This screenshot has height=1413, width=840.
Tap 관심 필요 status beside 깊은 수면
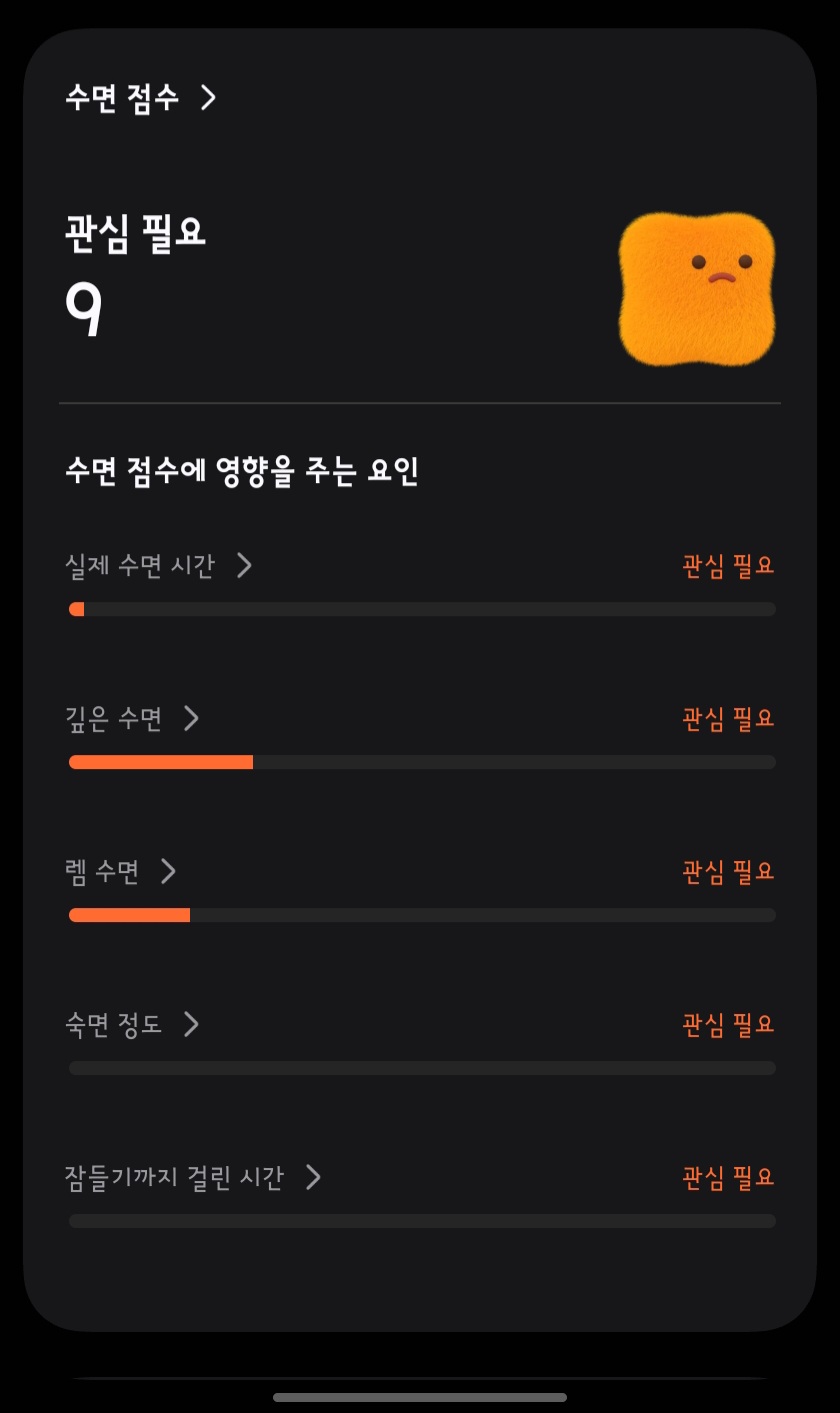click(x=728, y=718)
